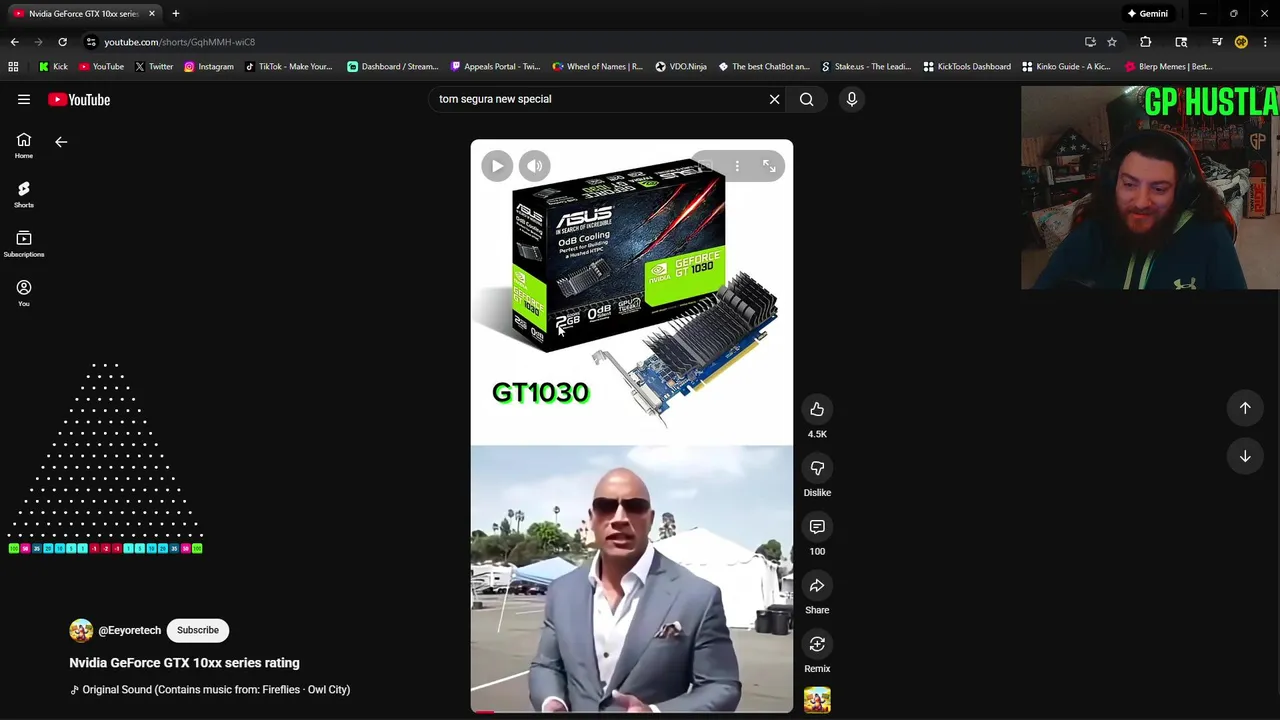Install app icon in address bar
The image size is (1280, 720).
click(1090, 42)
